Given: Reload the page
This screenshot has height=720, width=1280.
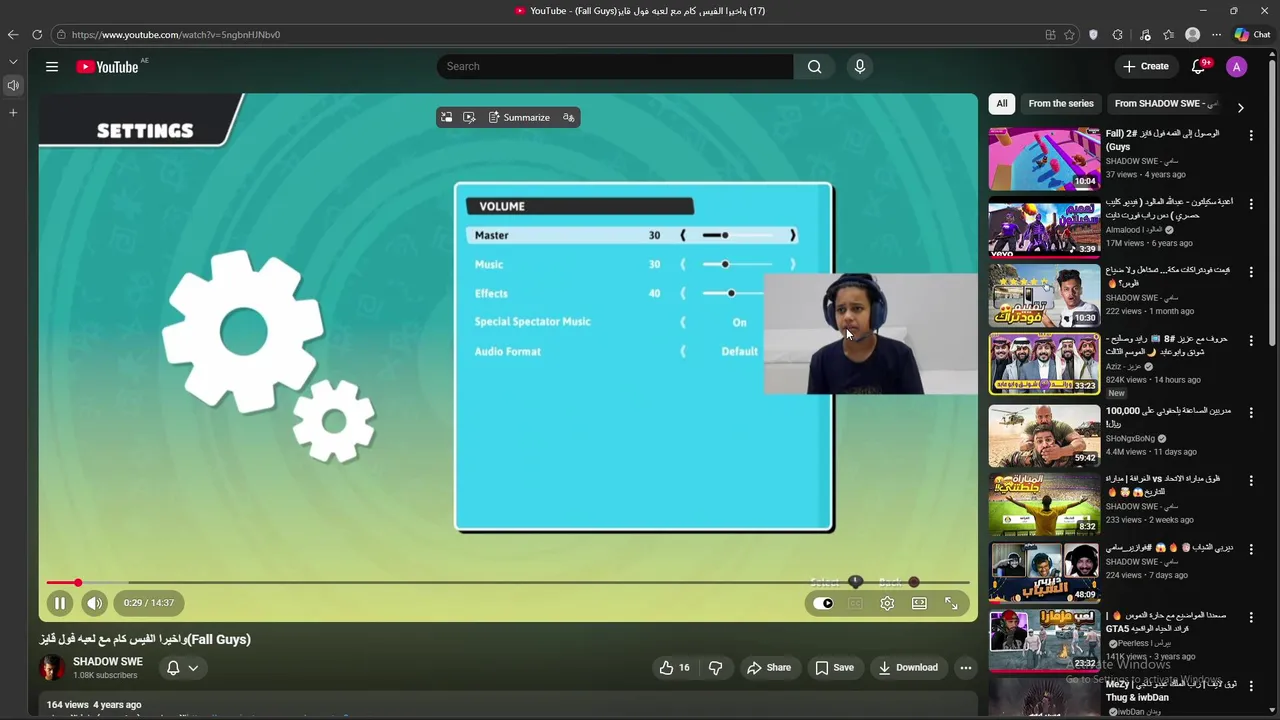Looking at the screenshot, I should click(x=37, y=34).
